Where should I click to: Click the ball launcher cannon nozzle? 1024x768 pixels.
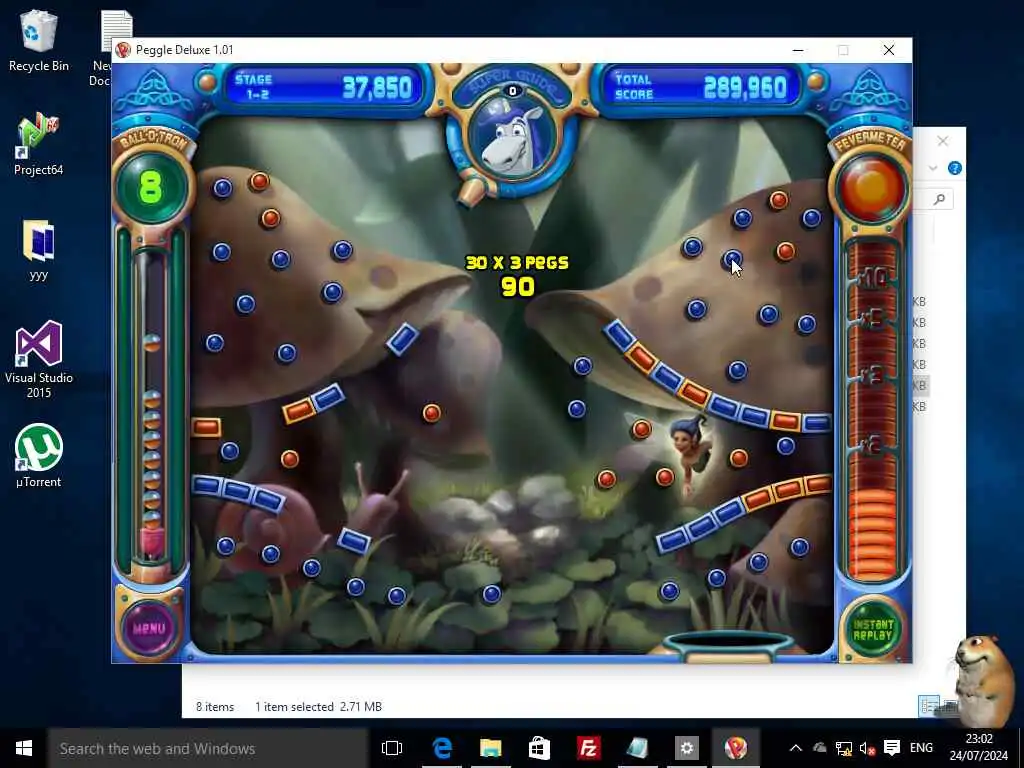(471, 190)
